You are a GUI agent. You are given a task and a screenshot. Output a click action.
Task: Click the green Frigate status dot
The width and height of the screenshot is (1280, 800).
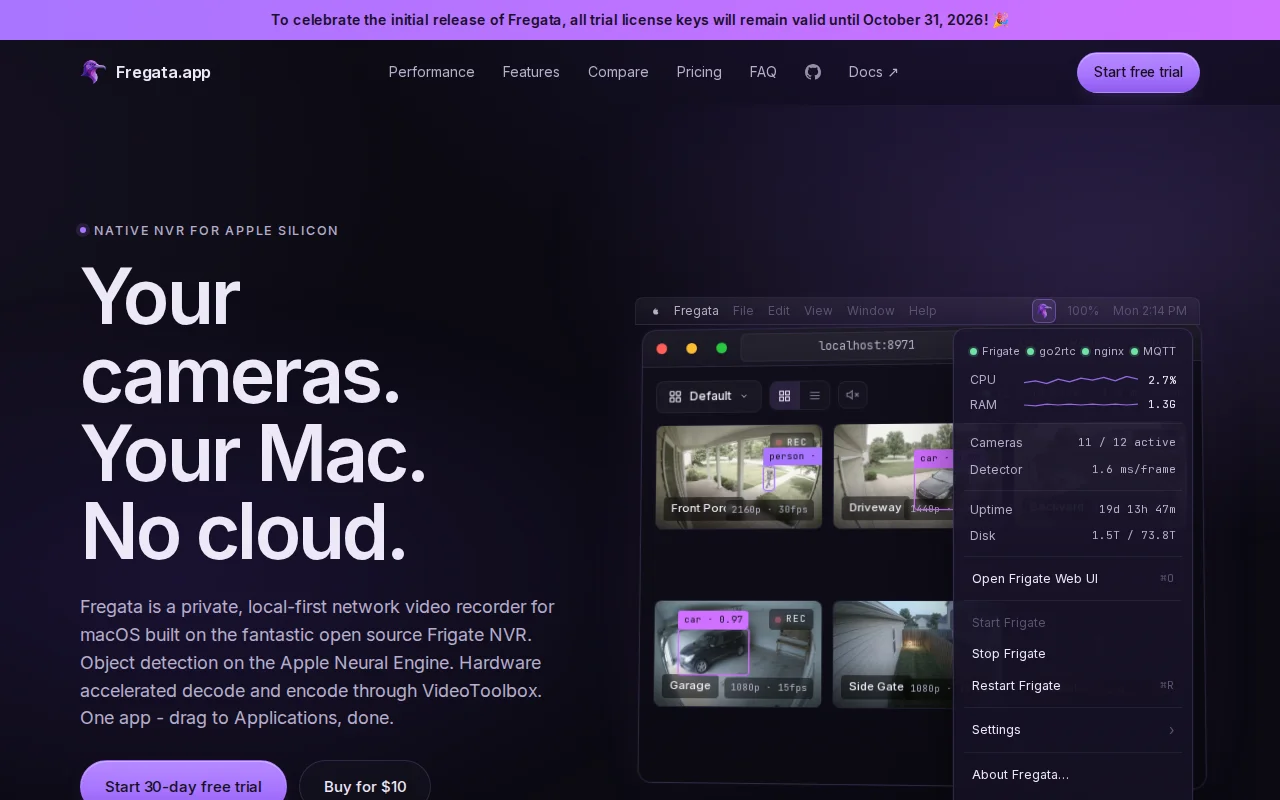tap(973, 352)
